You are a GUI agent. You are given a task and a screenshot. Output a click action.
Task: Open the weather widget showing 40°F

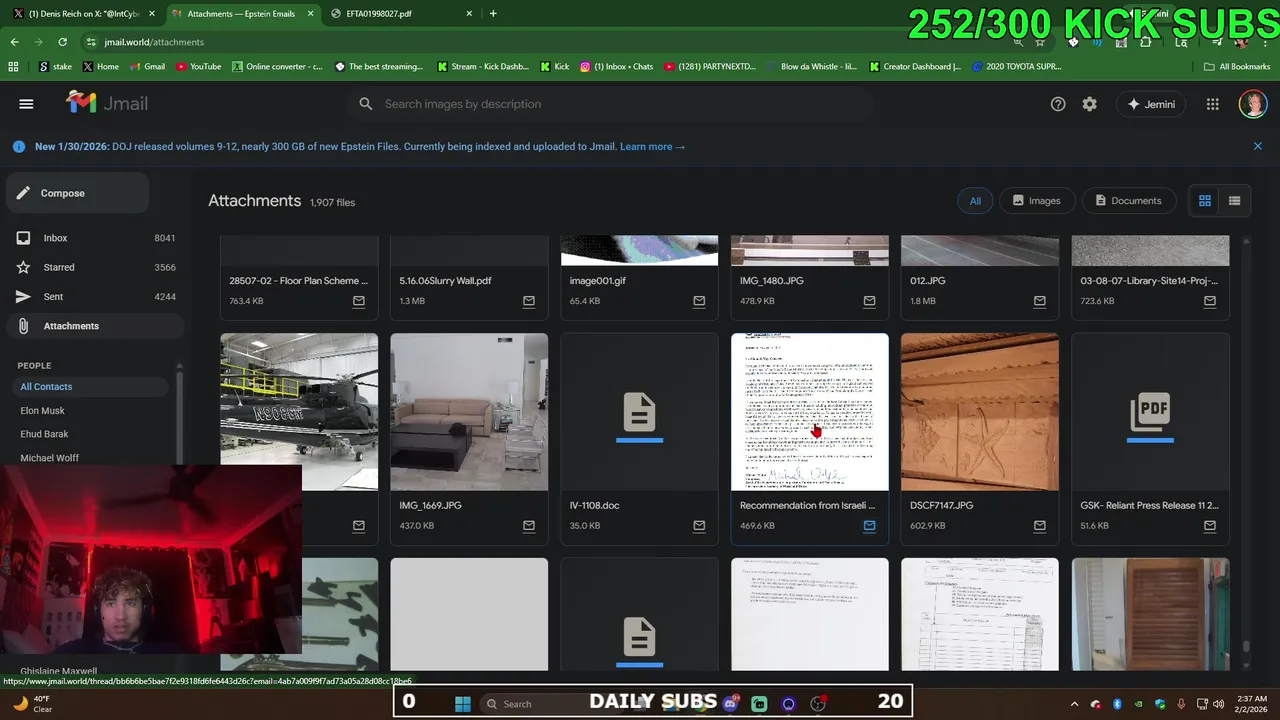(x=32, y=704)
